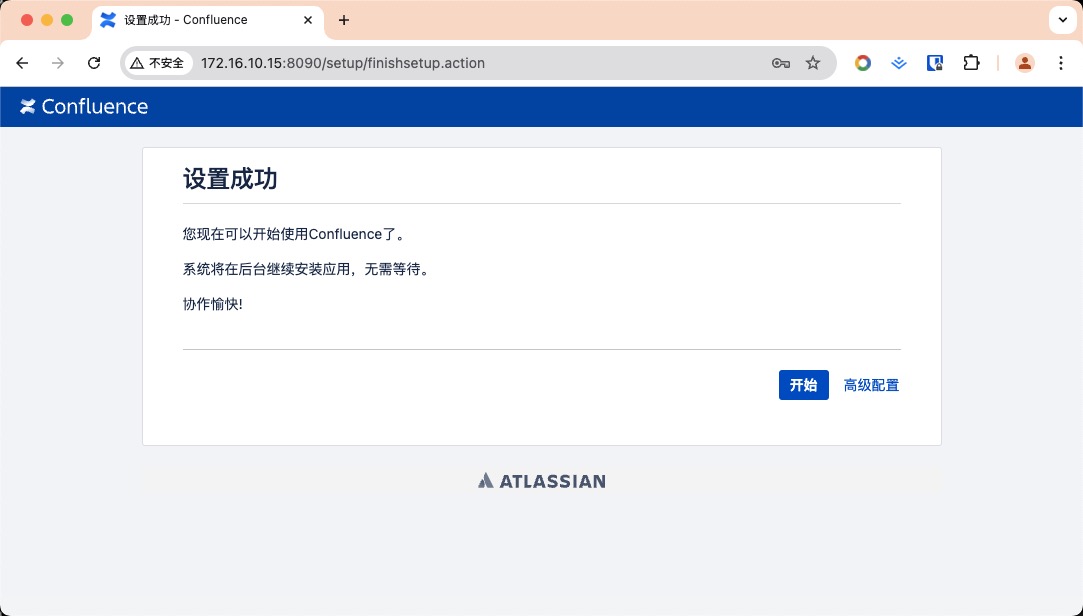The width and height of the screenshot is (1083, 616).
Task: Click the browser forward arrow
Action: 58,63
